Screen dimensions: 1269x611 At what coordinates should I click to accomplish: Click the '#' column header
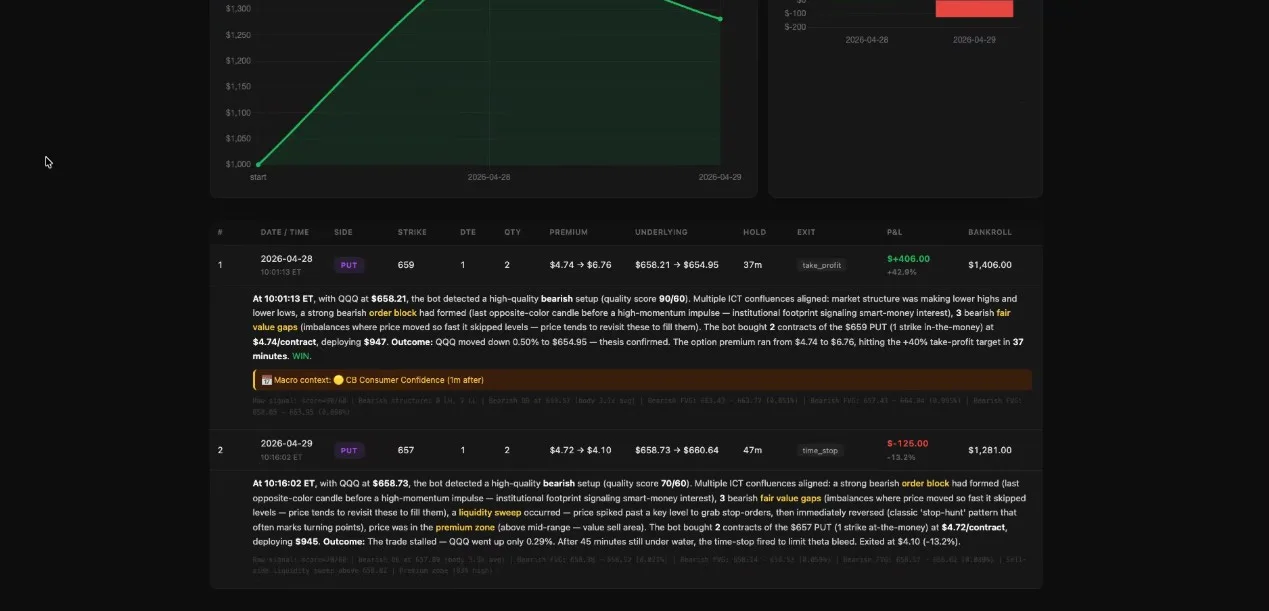coord(220,232)
